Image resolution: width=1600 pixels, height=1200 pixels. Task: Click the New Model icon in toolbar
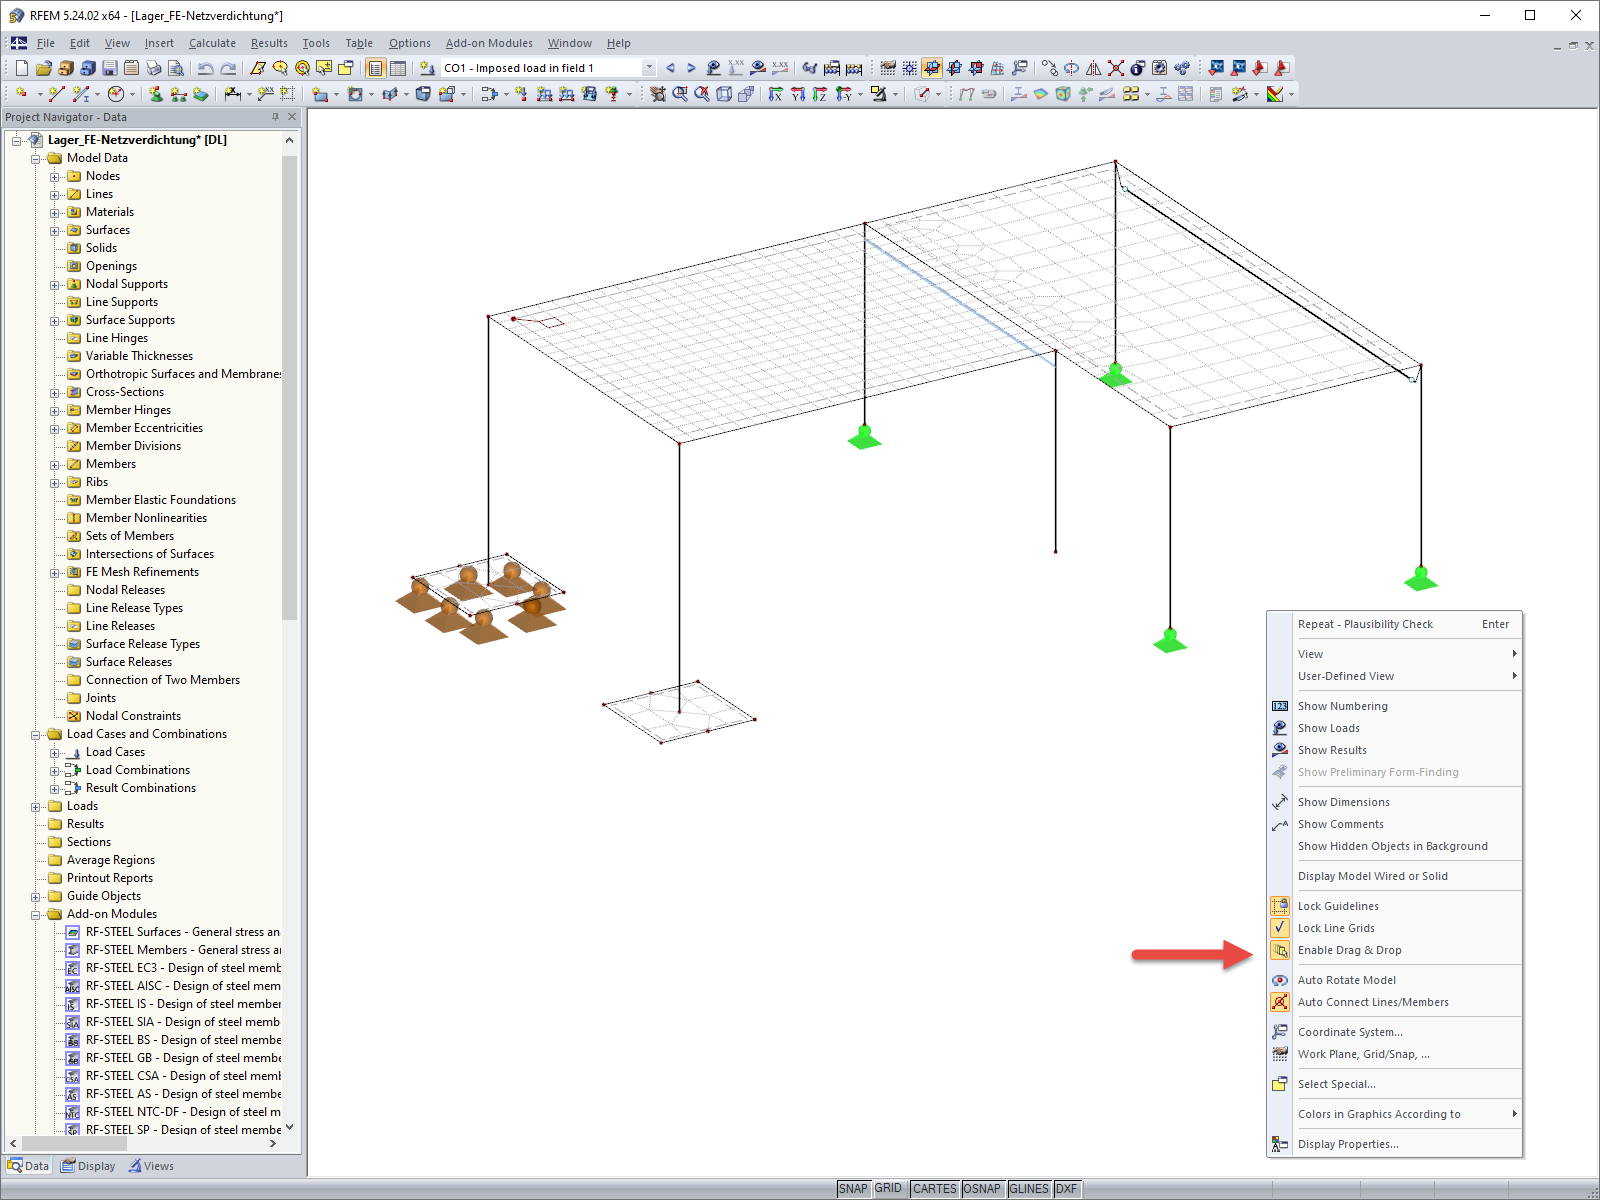[x=22, y=68]
